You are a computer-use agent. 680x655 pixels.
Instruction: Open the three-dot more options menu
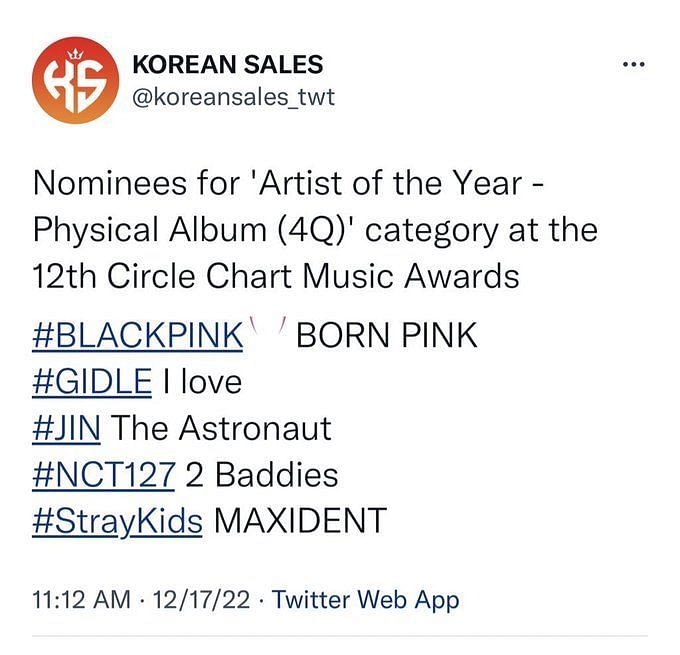tap(634, 65)
